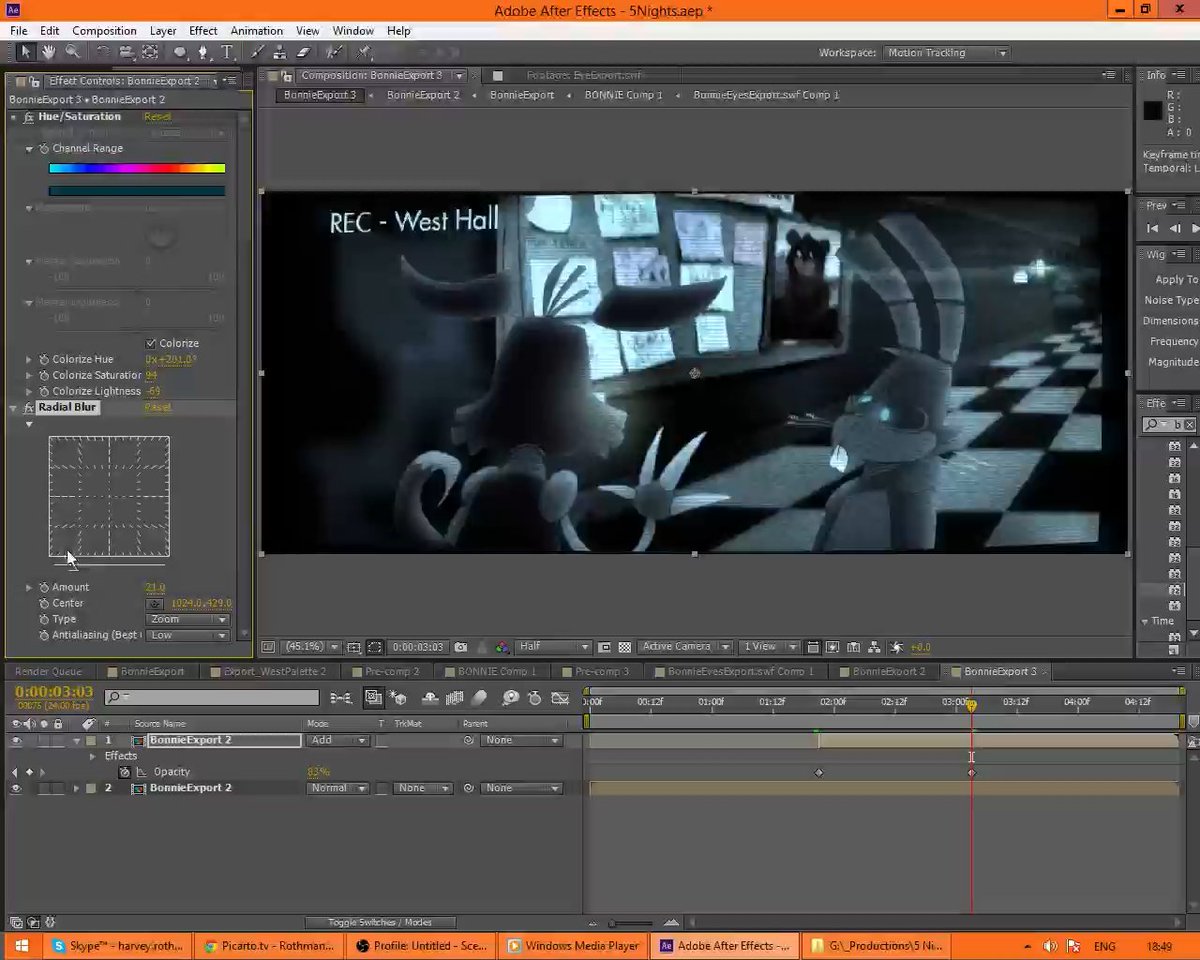Hide layer 2 BonnieExport 2

pyautogui.click(x=15, y=788)
